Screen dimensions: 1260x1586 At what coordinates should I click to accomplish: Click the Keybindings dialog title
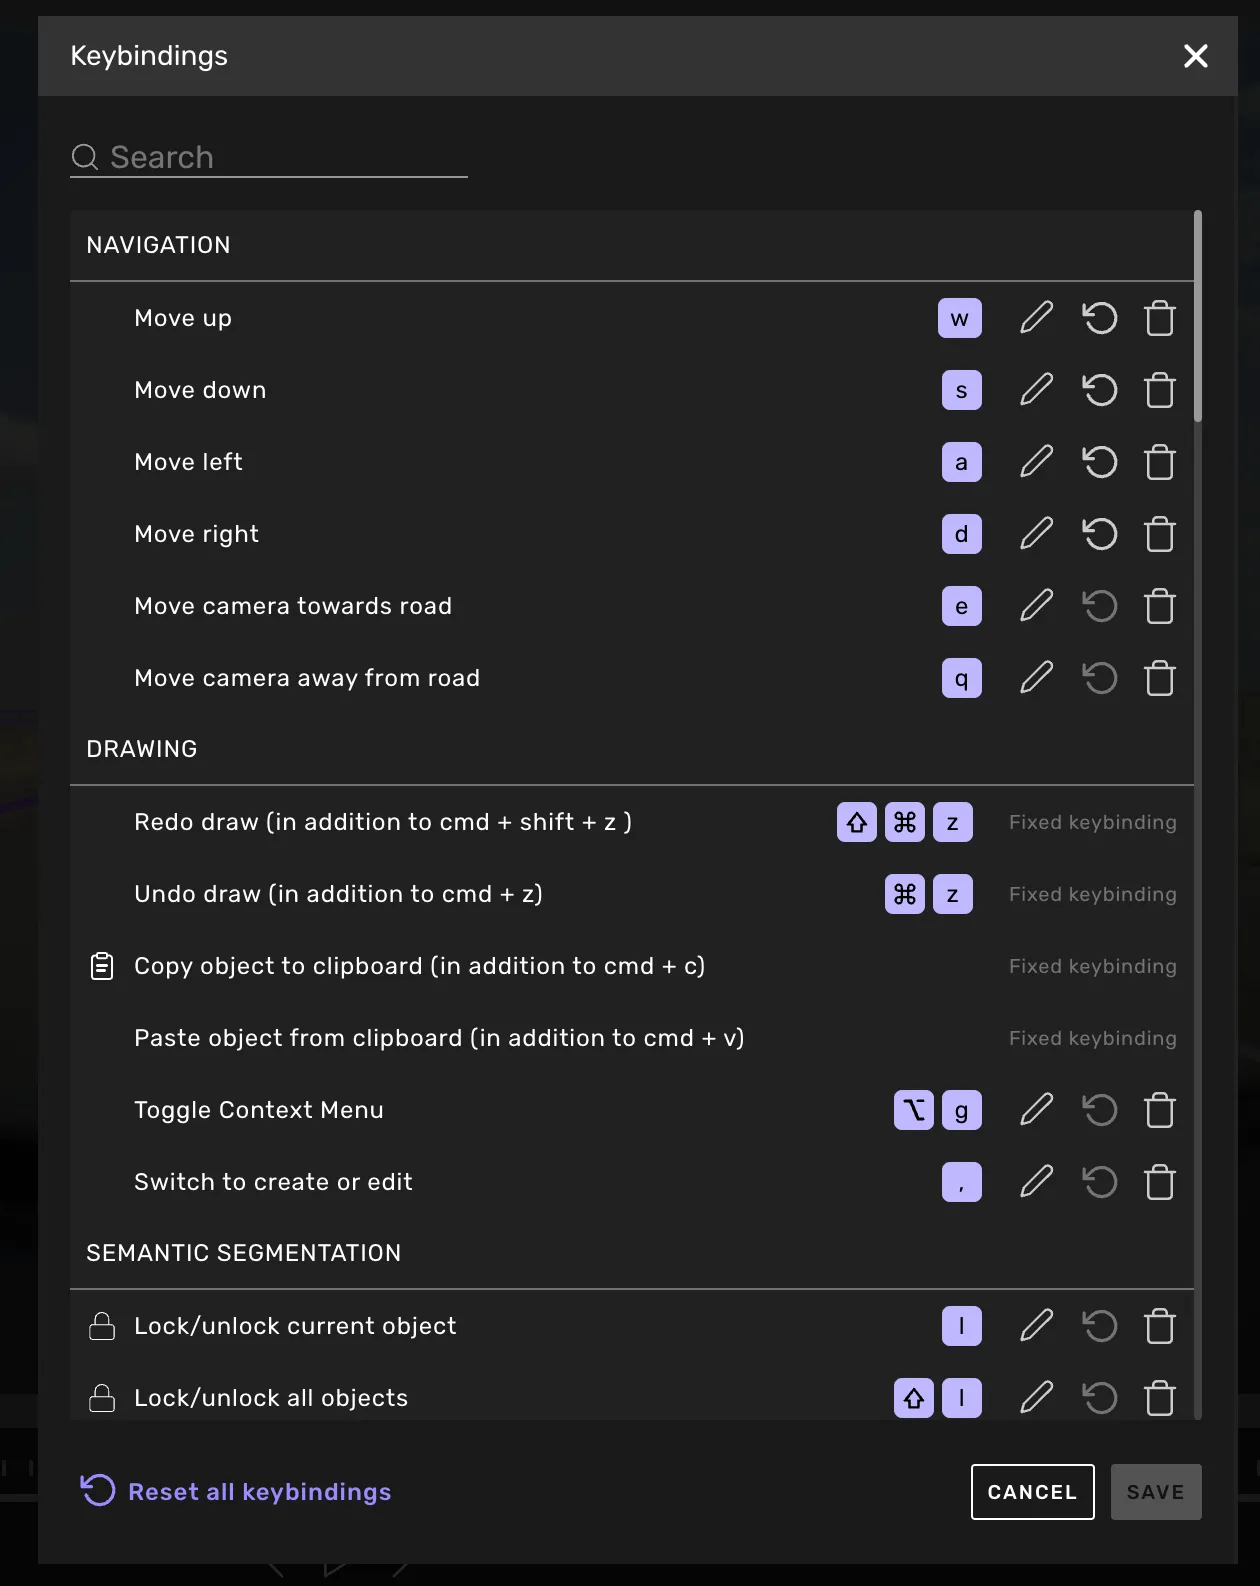click(x=149, y=56)
